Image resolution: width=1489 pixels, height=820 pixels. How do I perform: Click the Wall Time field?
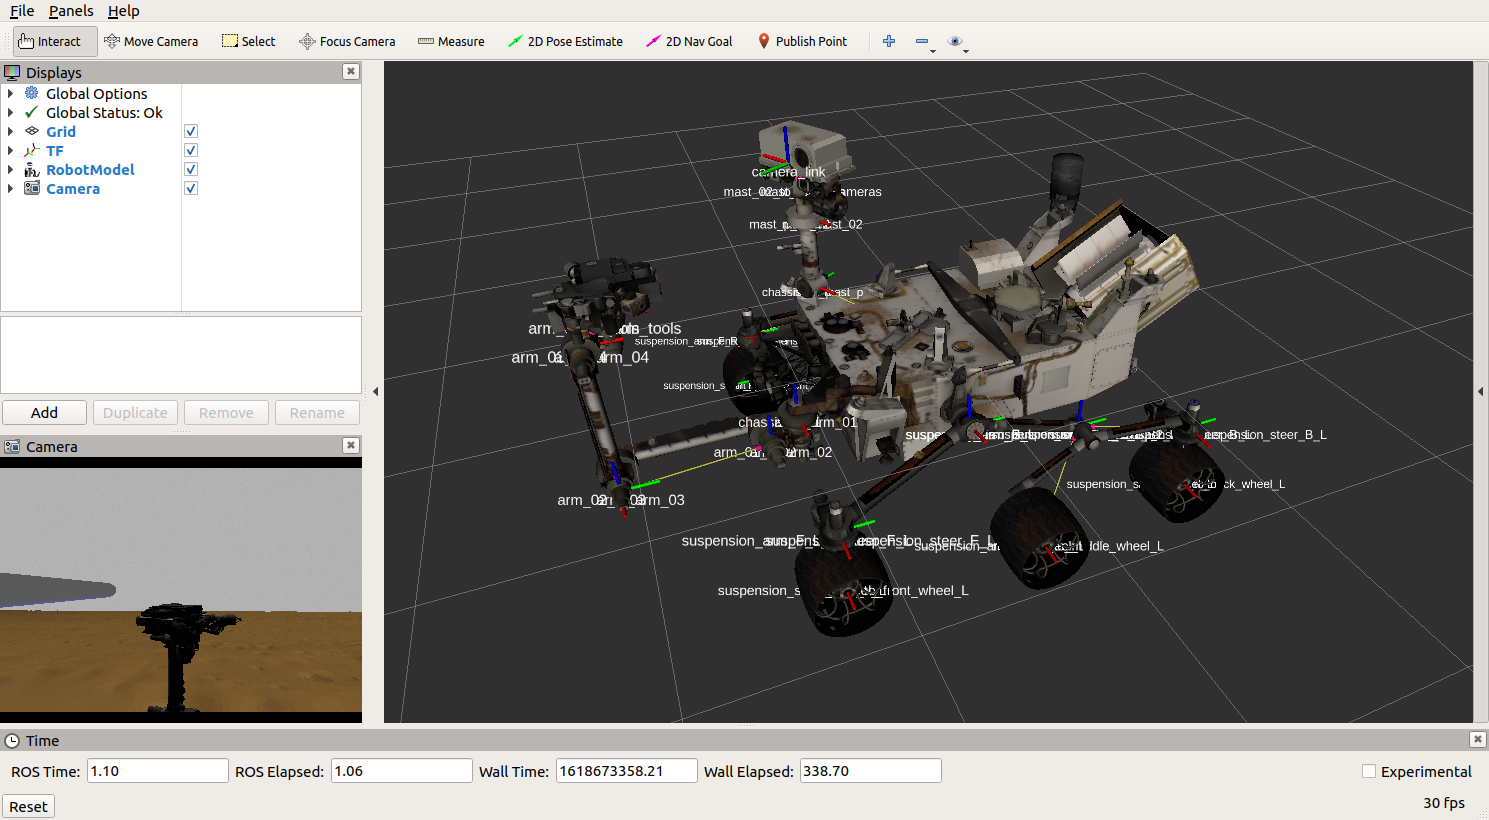[x=626, y=771]
